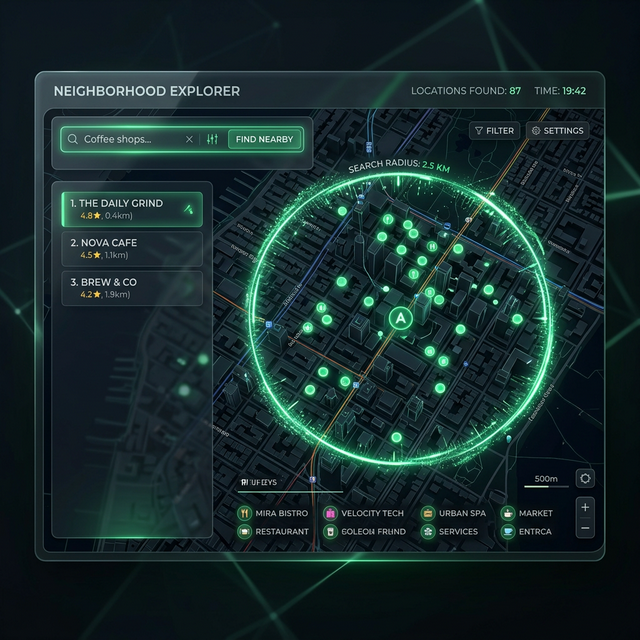
Task: Click the navigate arrow on The Daily Grind
Action: coord(187,208)
